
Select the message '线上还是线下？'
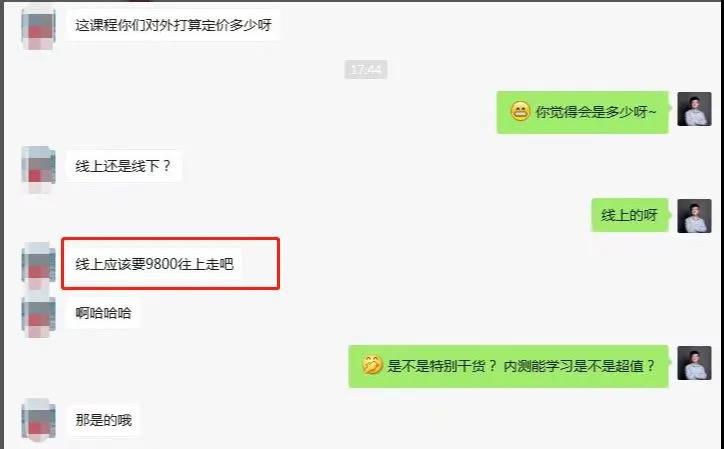coord(123,165)
